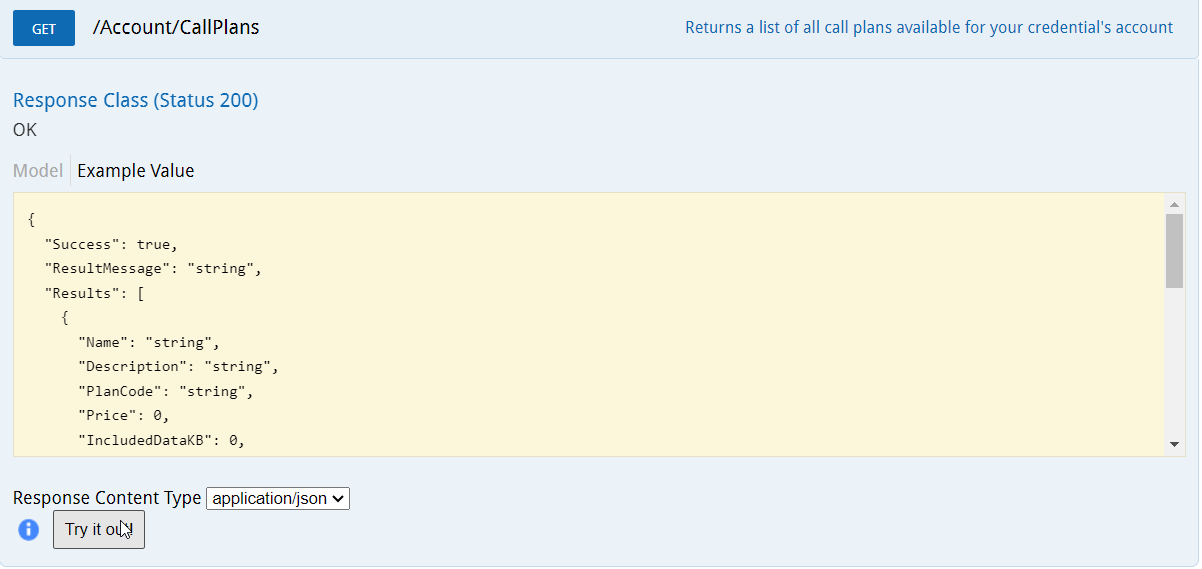Click the GET method badge

coord(44,29)
